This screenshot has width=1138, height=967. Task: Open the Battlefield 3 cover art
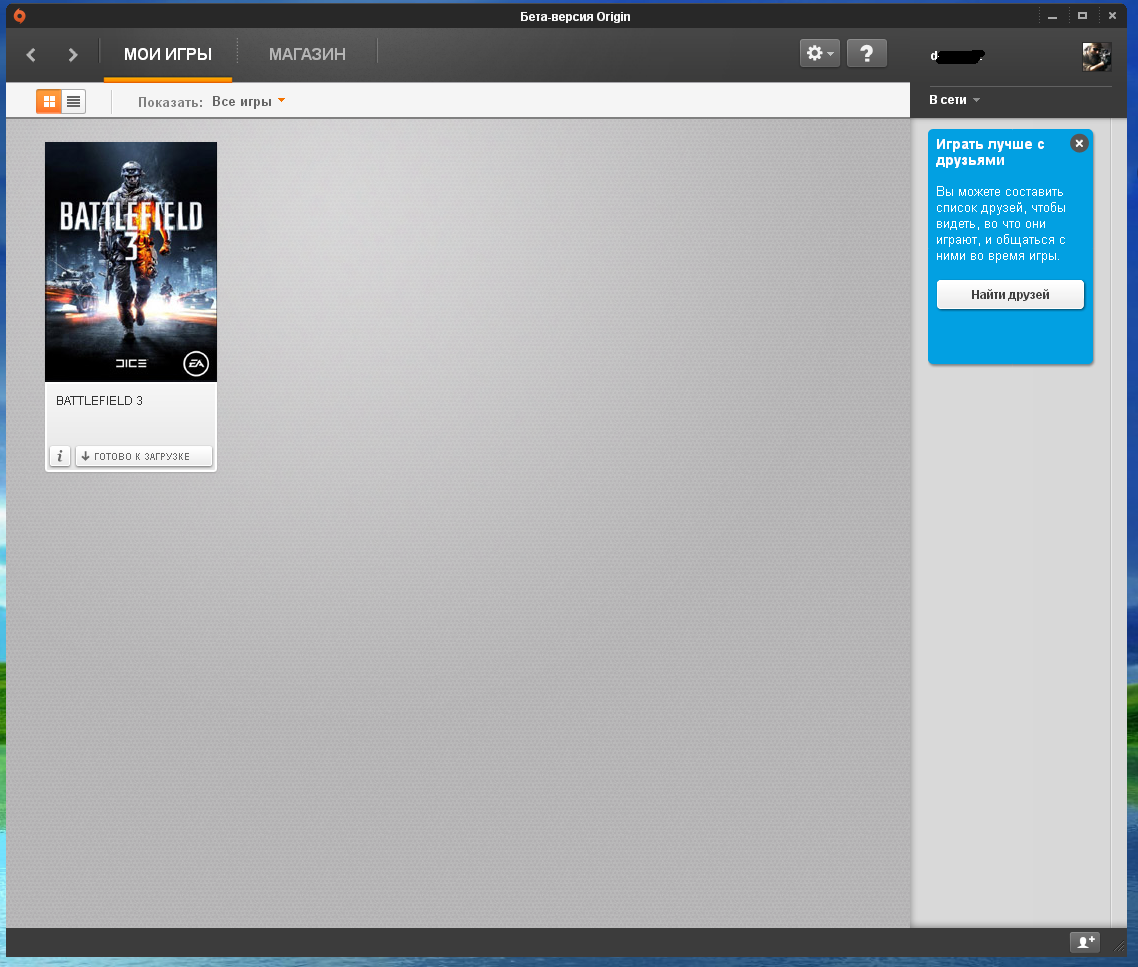pos(131,262)
